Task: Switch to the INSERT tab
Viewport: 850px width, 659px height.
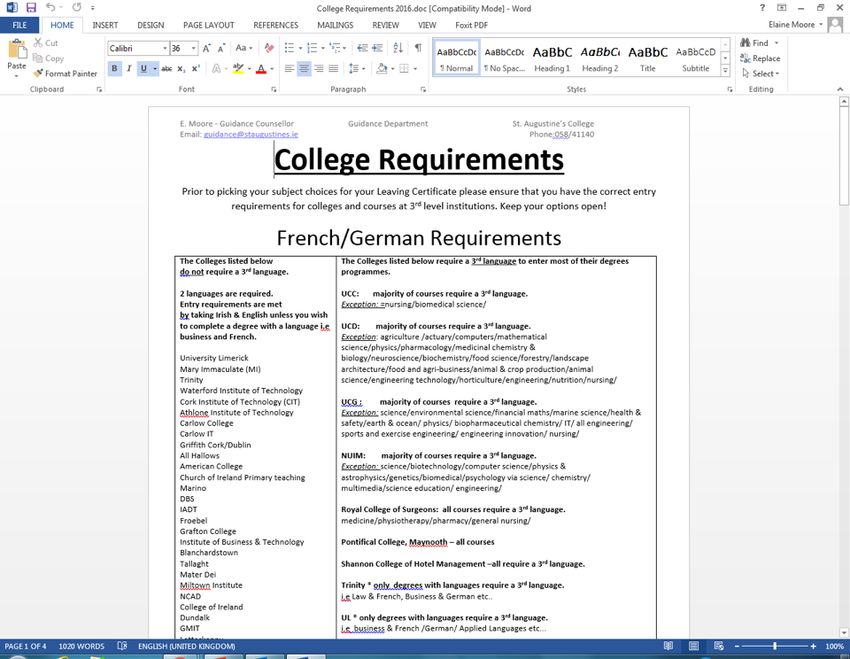Action: coord(105,25)
